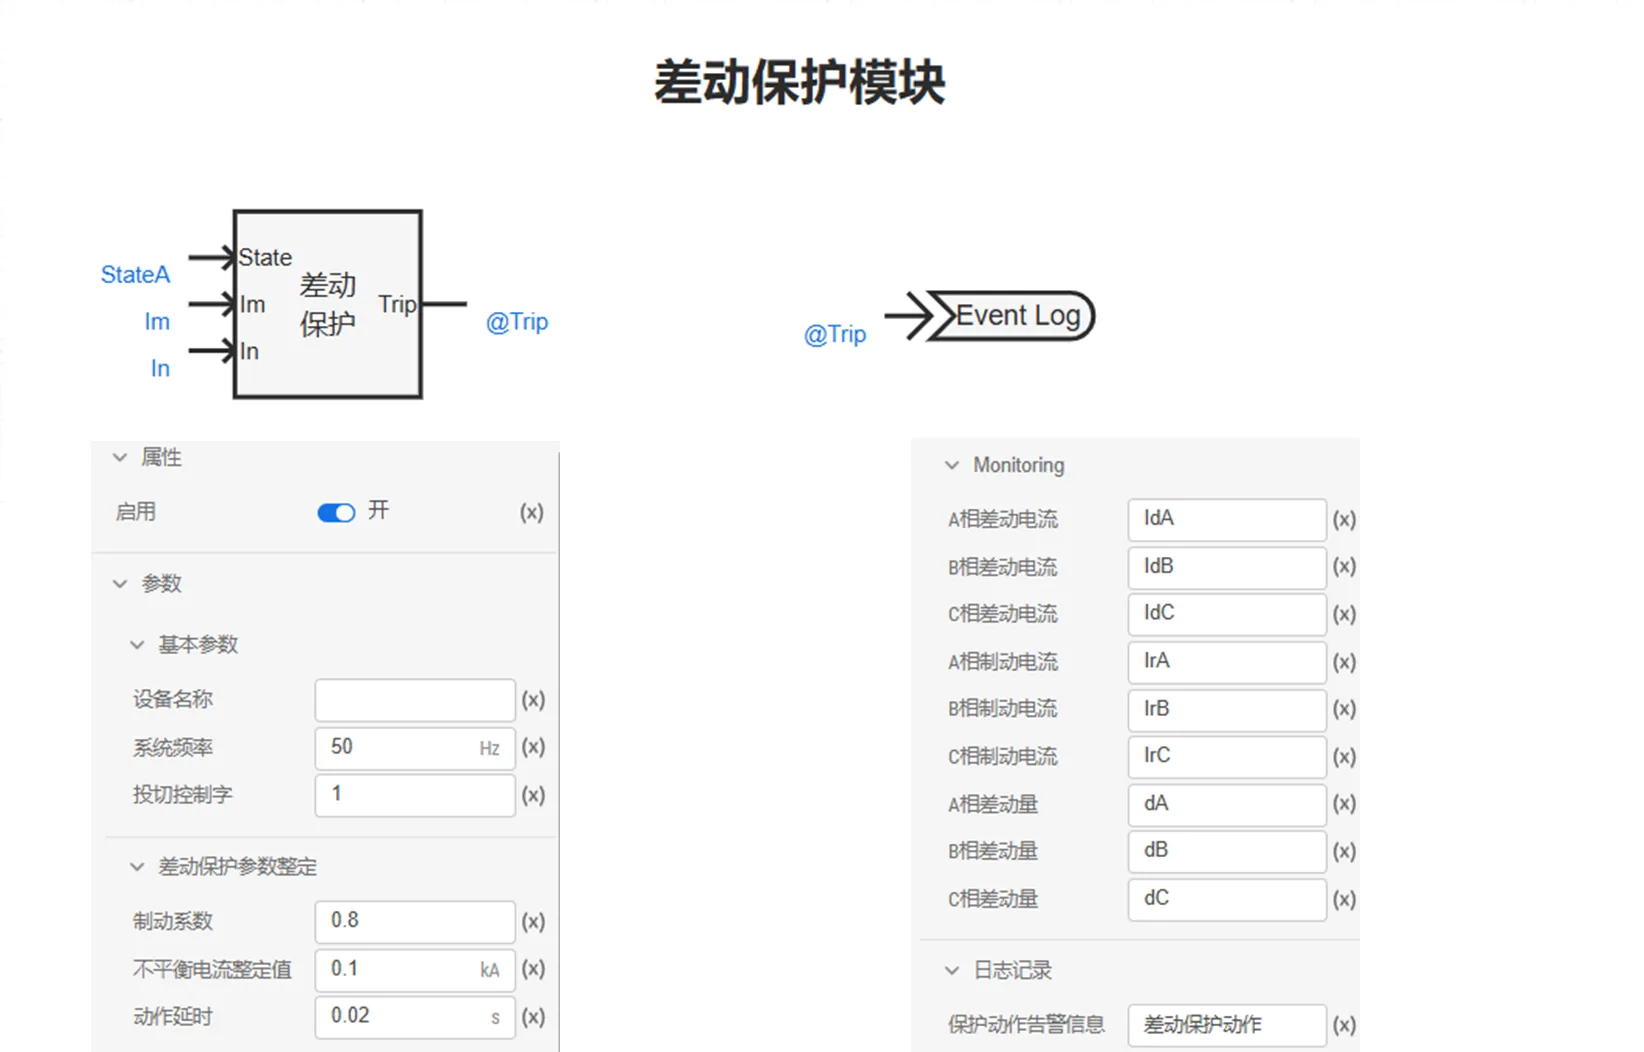The width and height of the screenshot is (1644, 1052).
Task: Click the 设备名称 empty text field
Action: click(414, 700)
